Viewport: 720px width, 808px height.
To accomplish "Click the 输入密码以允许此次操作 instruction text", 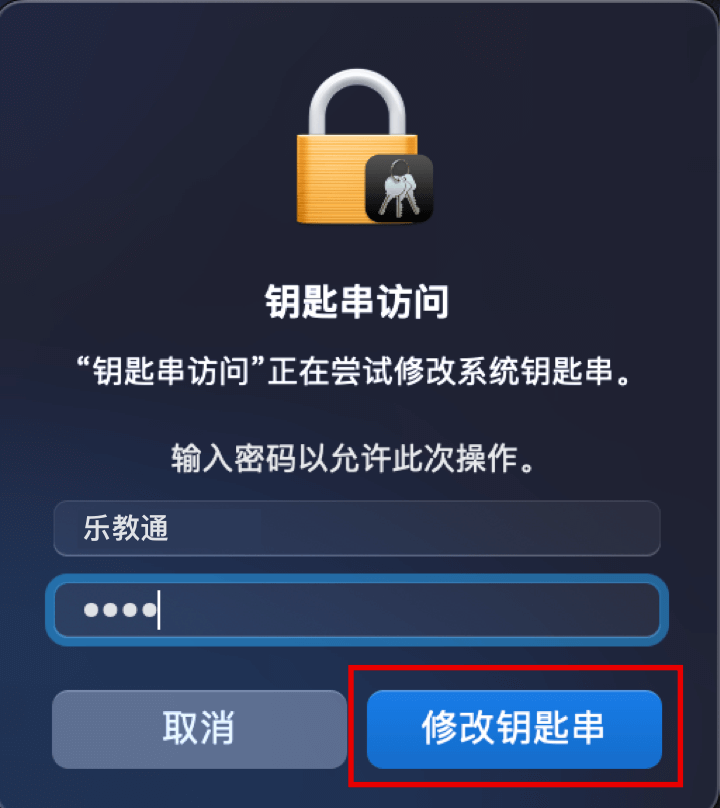I will pyautogui.click(x=354, y=458).
